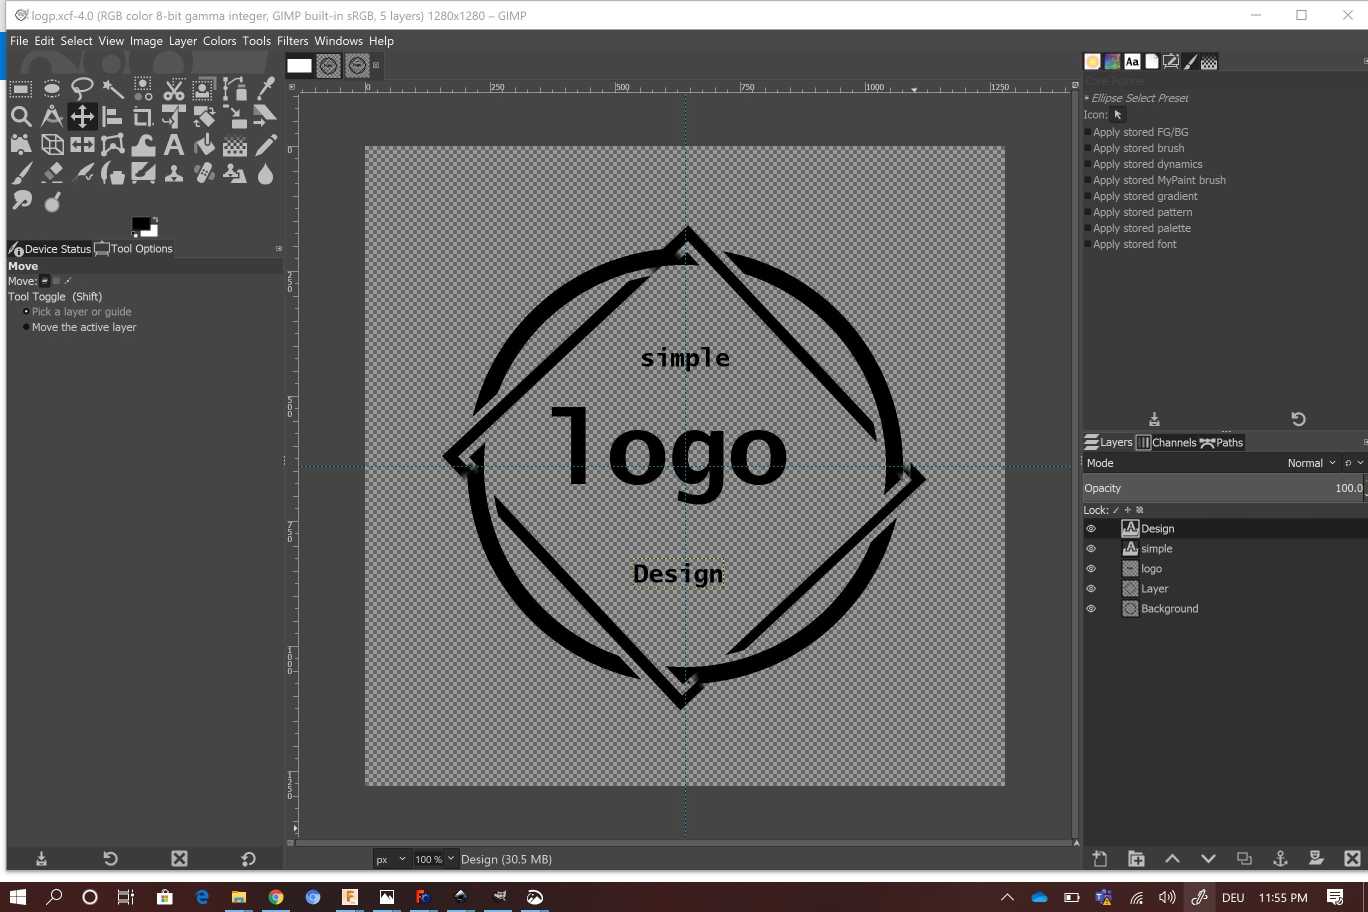Choose the Heal bandage tool
1368x912 pixels.
(x=204, y=173)
